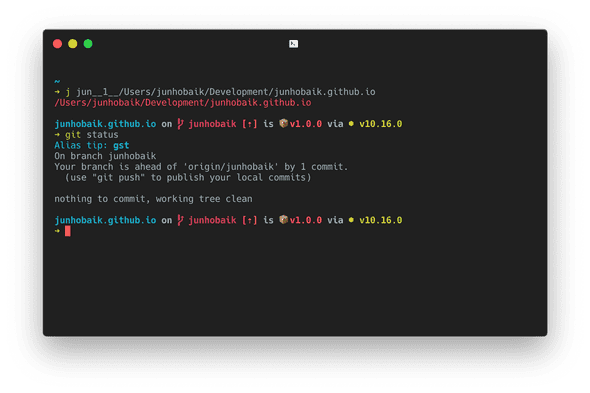This screenshot has width=590, height=393.
Task: Click the git branch icon above 'git status'
Action: [x=181, y=124]
